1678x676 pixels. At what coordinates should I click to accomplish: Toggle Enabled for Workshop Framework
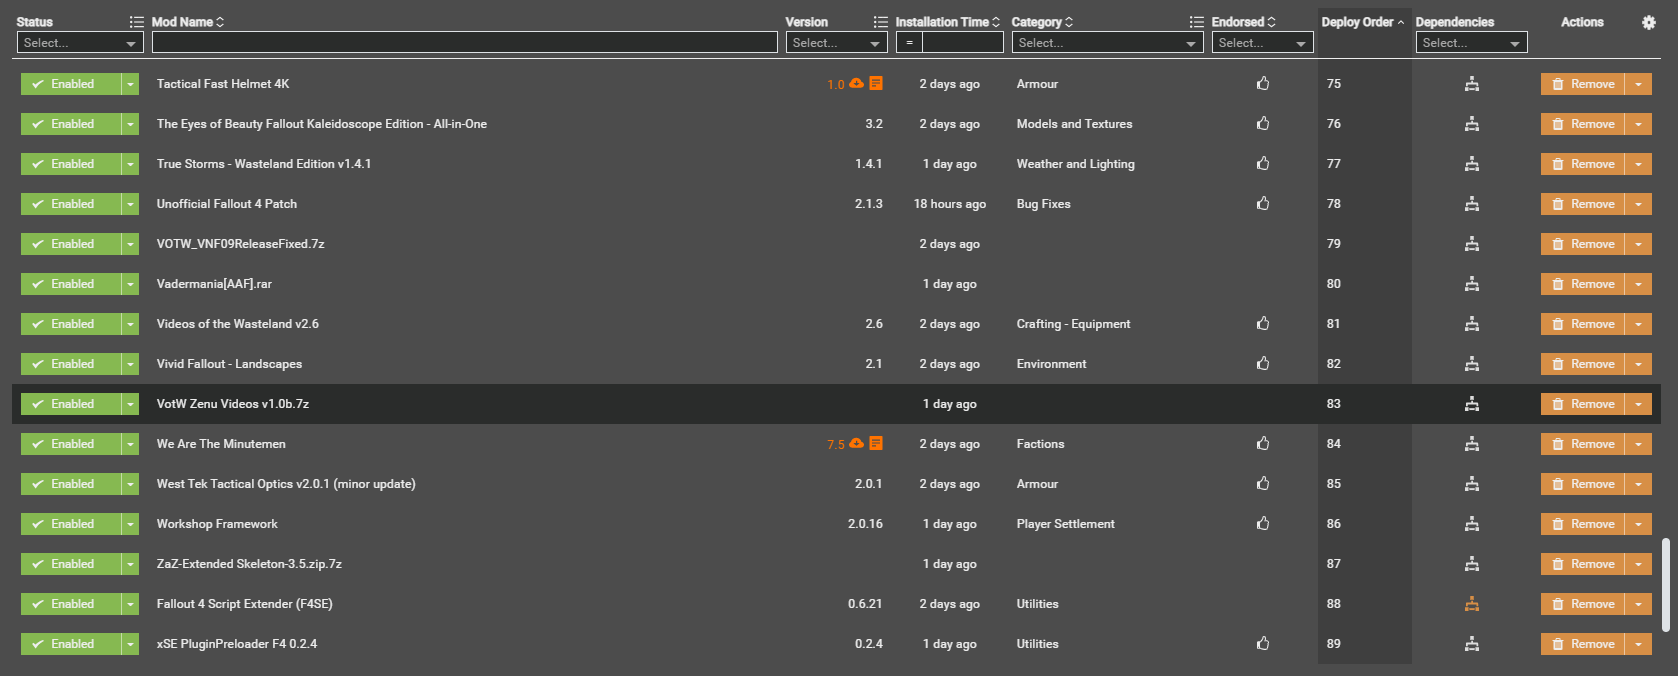tap(71, 524)
